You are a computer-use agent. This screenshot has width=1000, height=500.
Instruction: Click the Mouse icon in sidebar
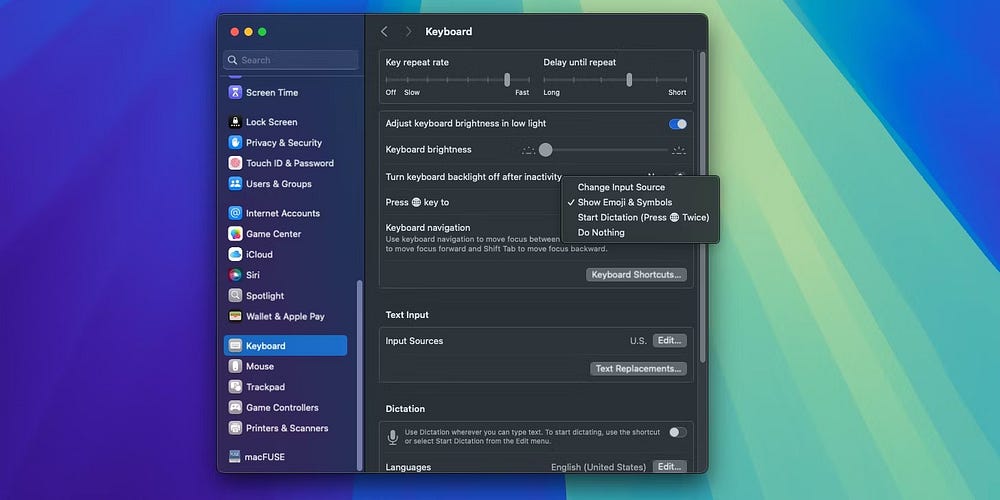click(235, 366)
